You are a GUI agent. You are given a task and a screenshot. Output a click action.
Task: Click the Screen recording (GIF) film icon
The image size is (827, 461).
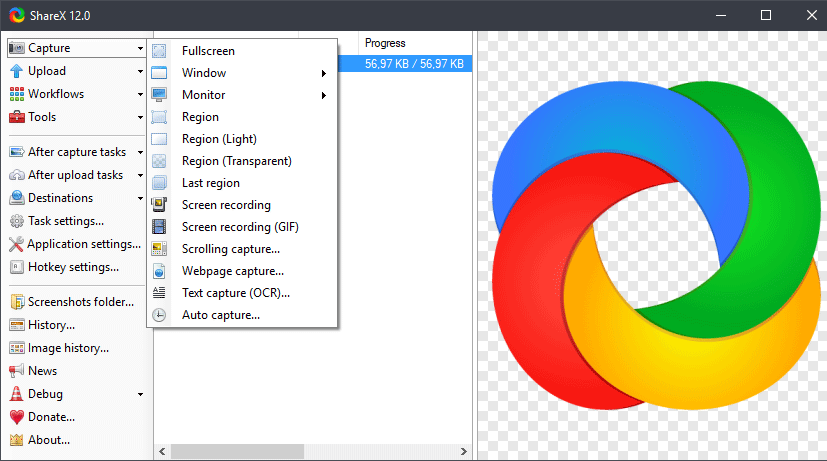[159, 227]
